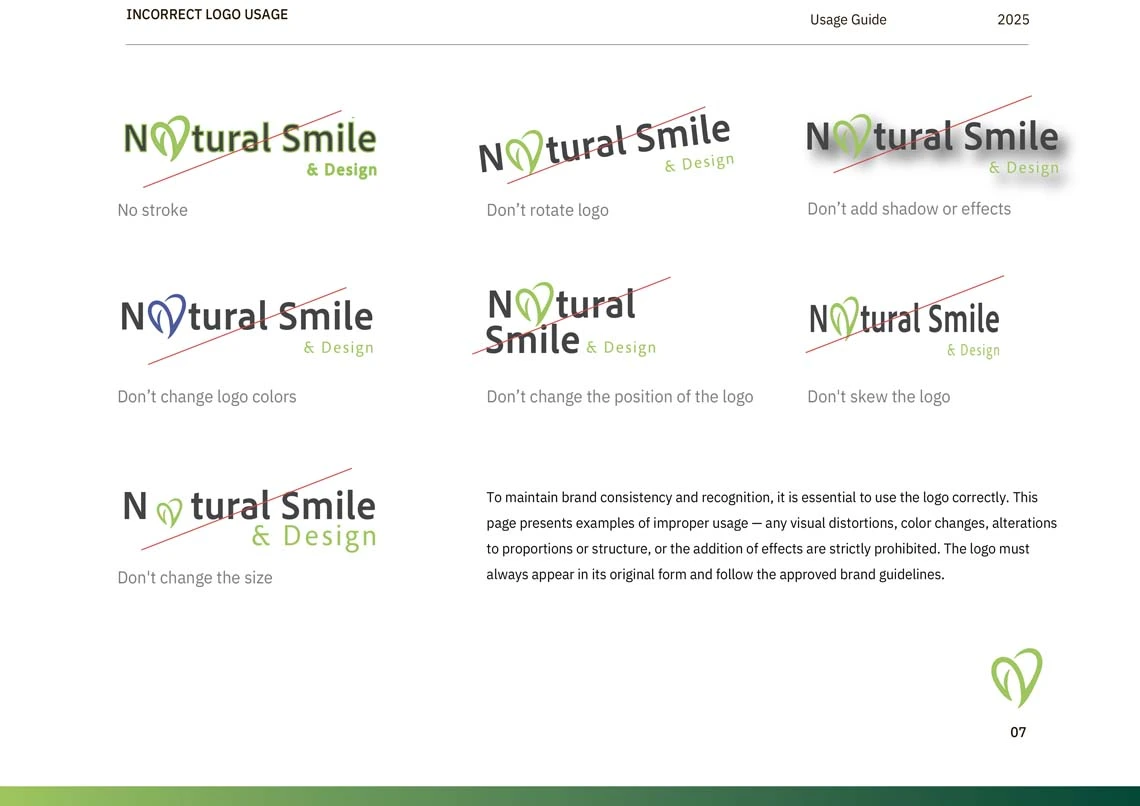
Task: Click the 2025 year label
Action: (1013, 19)
